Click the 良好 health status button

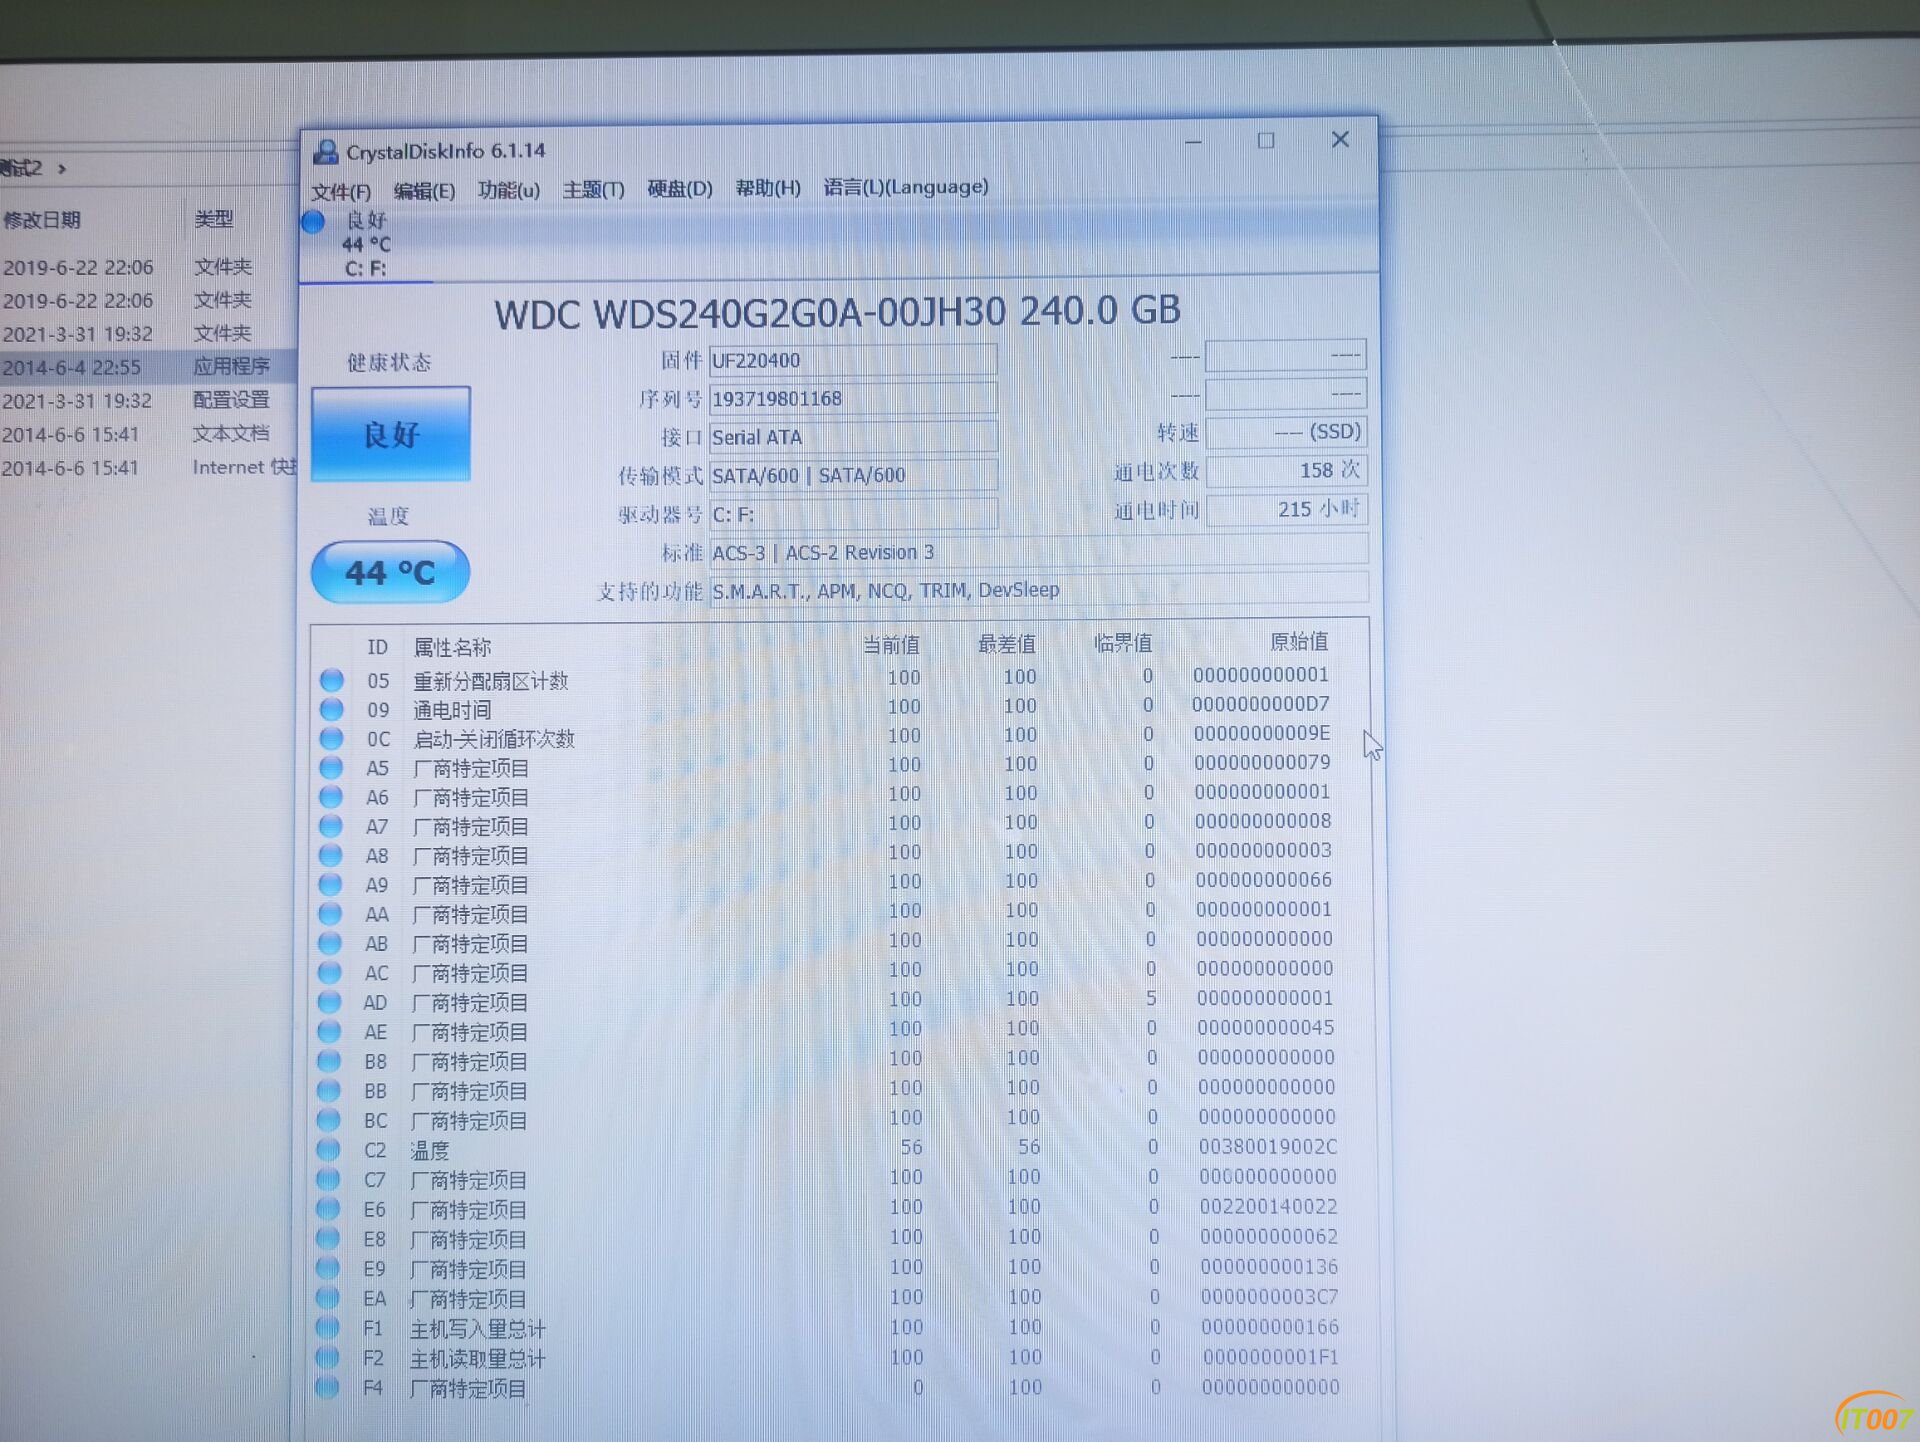[x=391, y=434]
